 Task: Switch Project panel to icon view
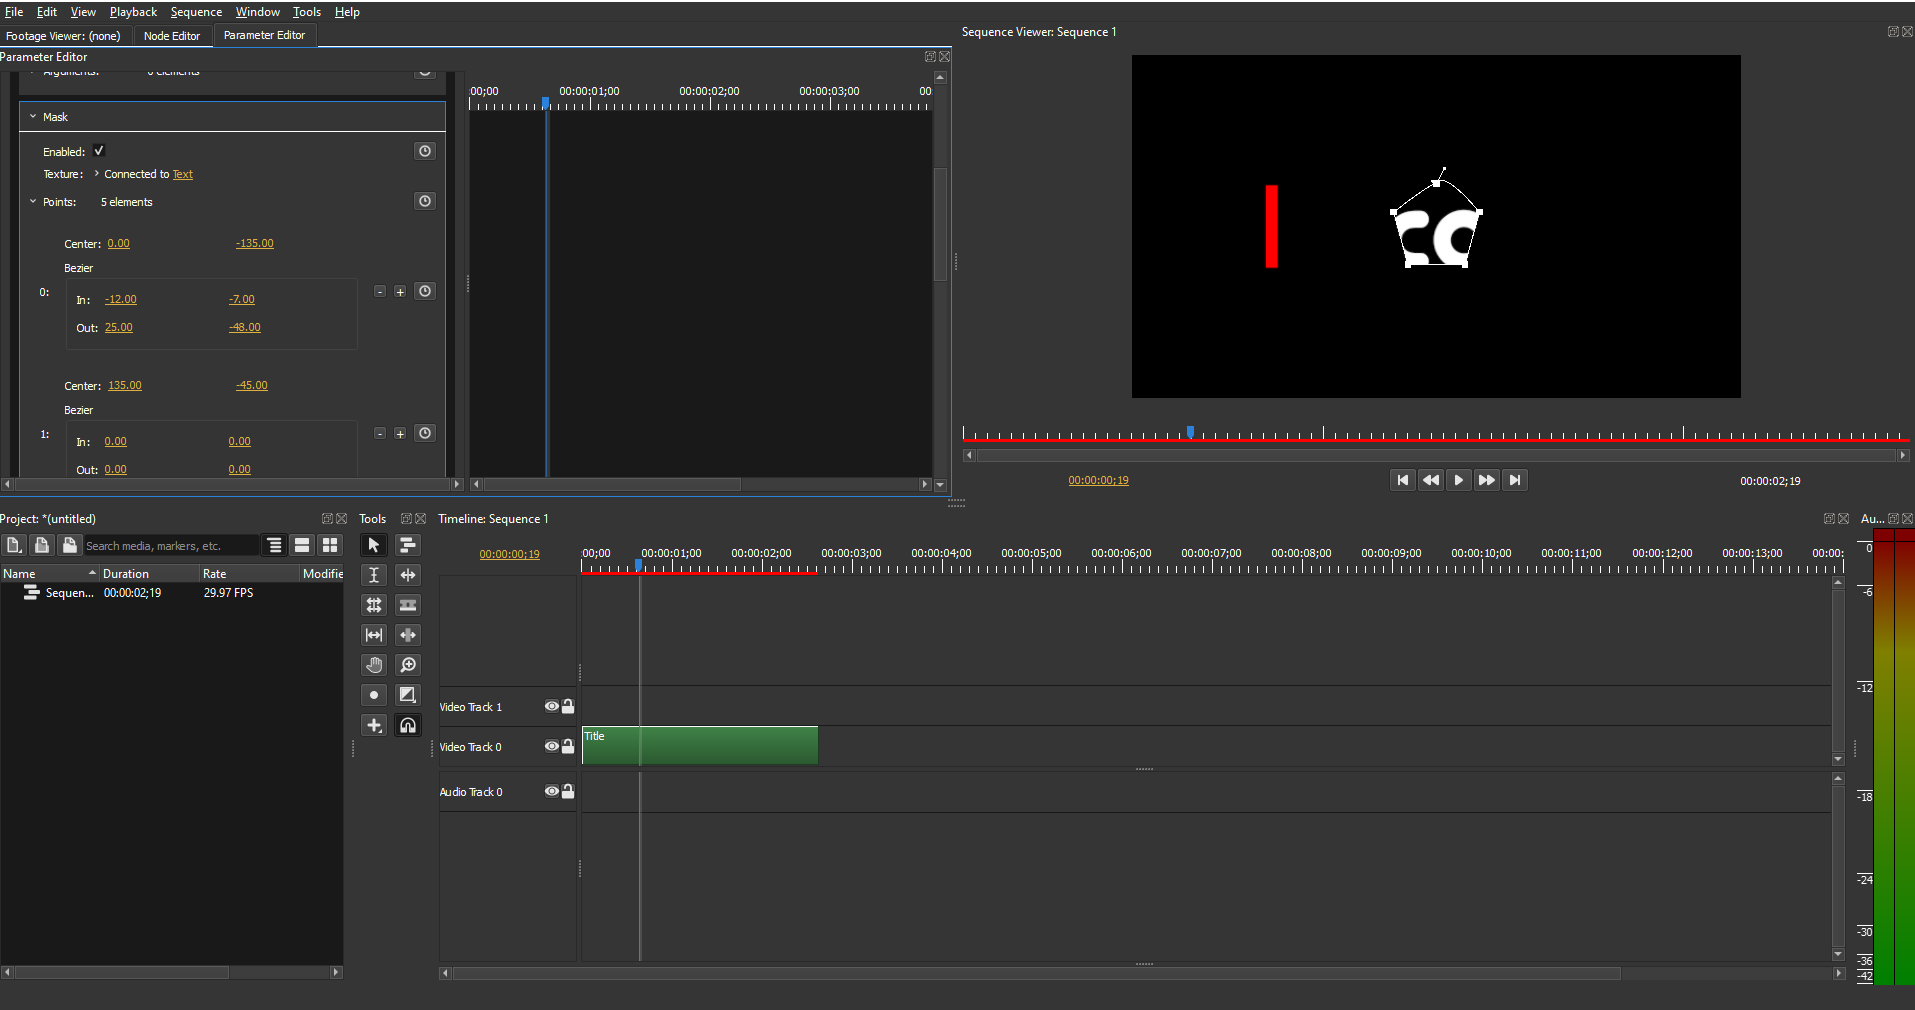pyautogui.click(x=330, y=545)
